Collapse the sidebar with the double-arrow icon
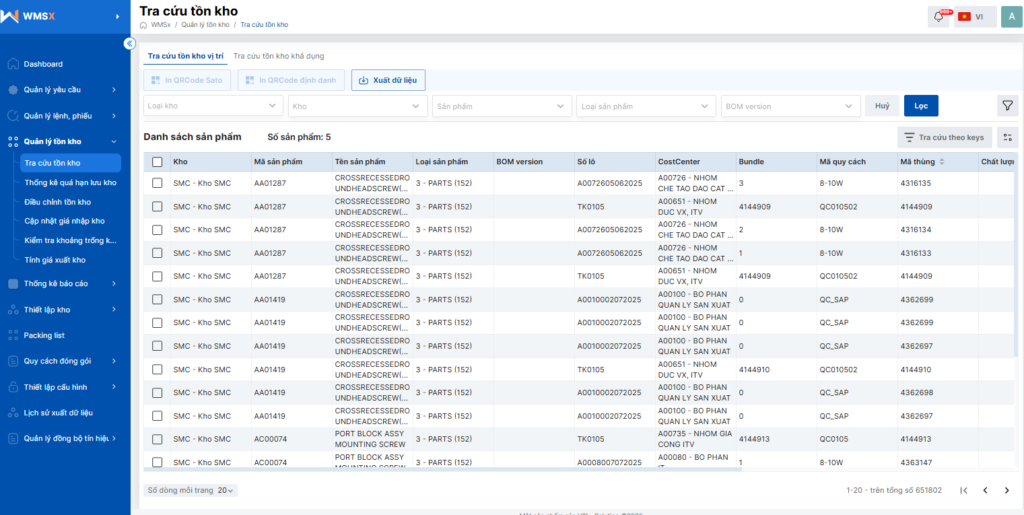This screenshot has height=515, width=1024. click(129, 44)
